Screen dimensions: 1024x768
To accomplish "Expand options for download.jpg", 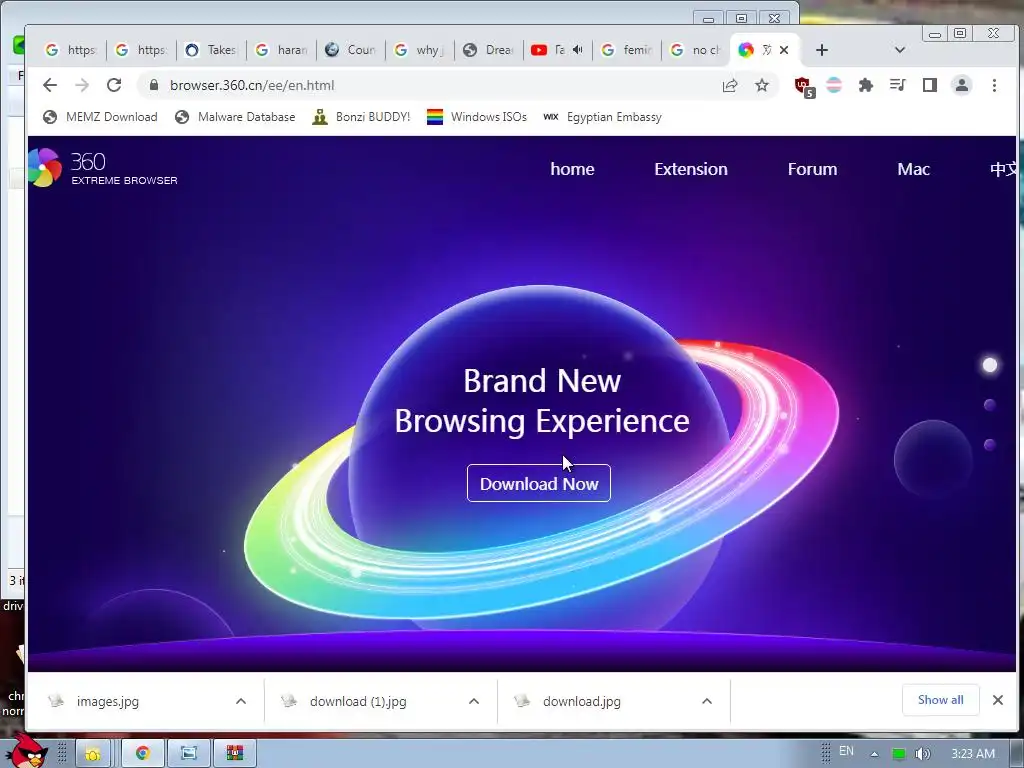I will coord(707,701).
